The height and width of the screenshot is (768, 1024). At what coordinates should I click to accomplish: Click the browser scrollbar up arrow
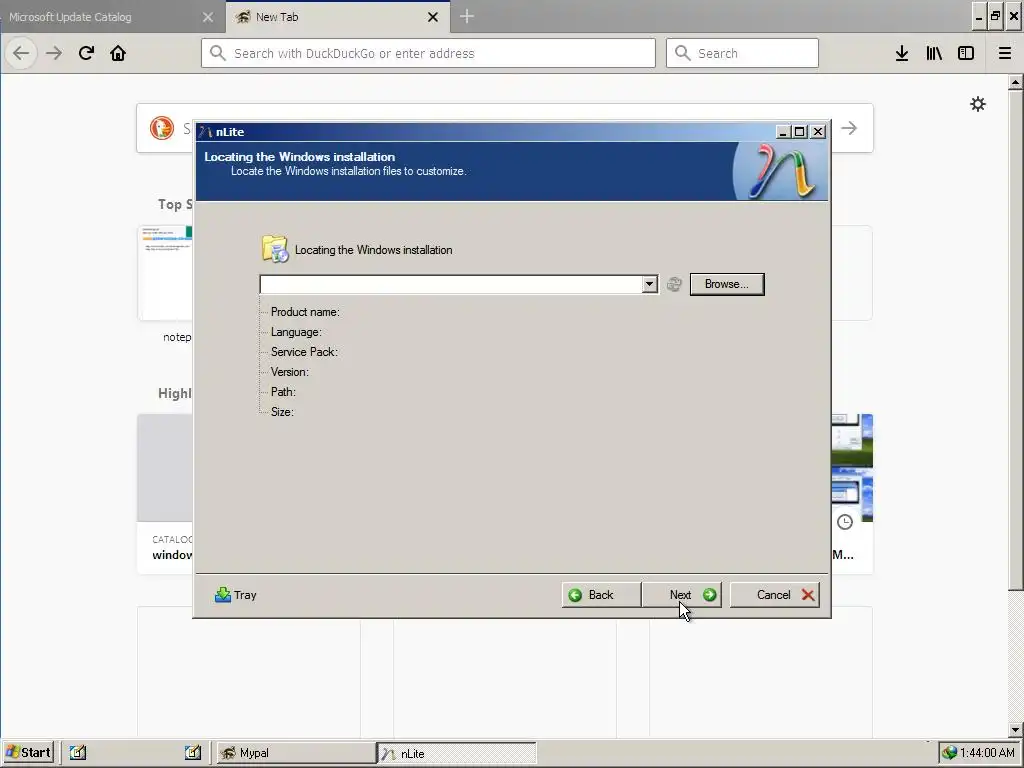point(1016,82)
